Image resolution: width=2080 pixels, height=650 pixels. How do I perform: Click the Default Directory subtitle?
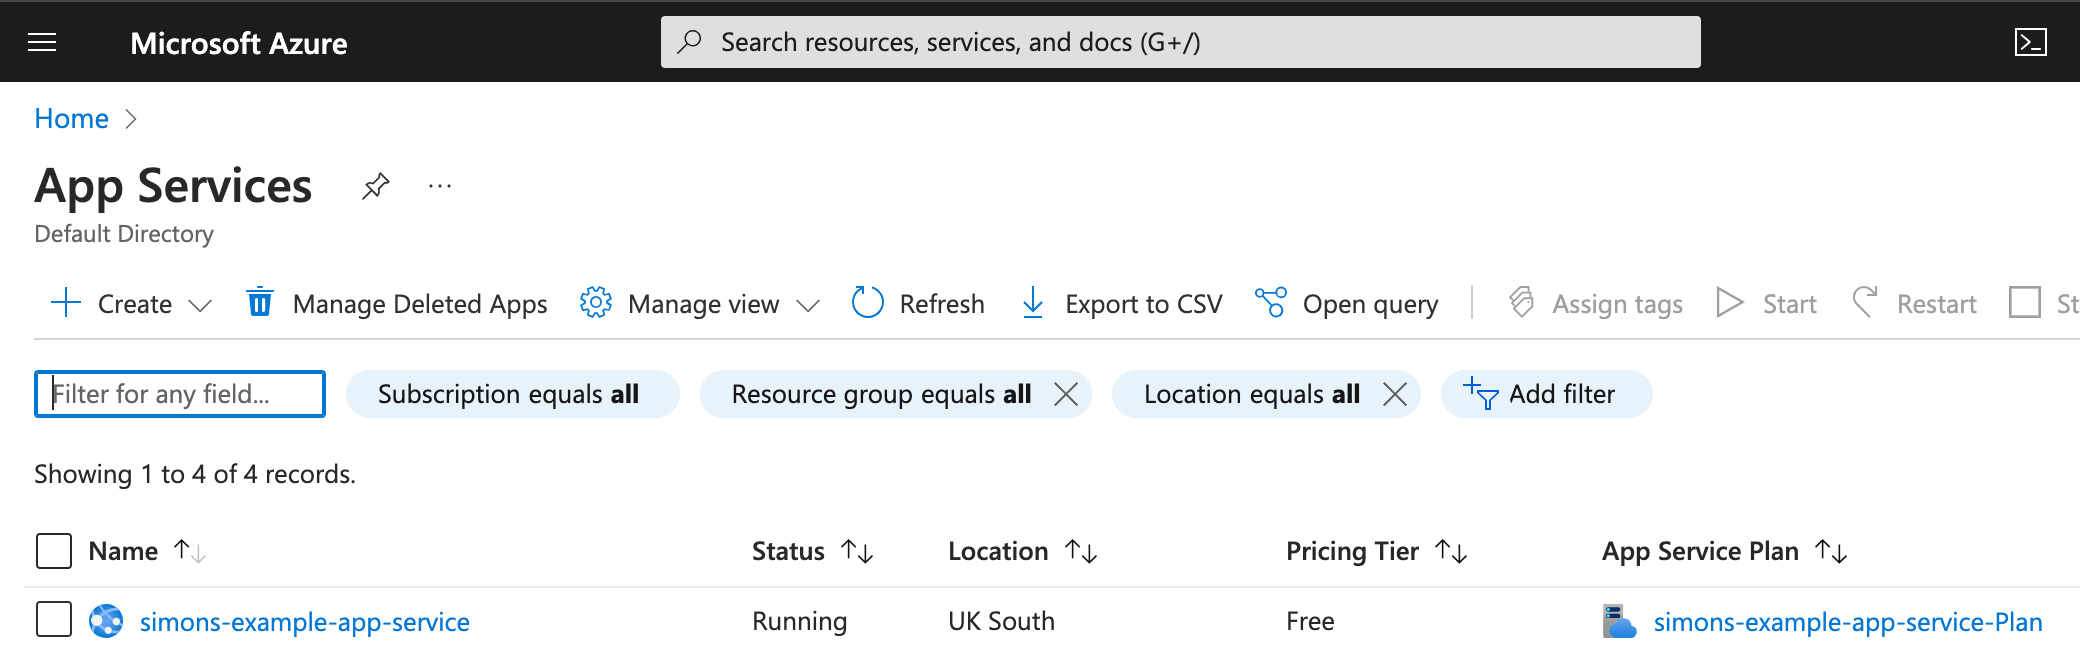[124, 234]
